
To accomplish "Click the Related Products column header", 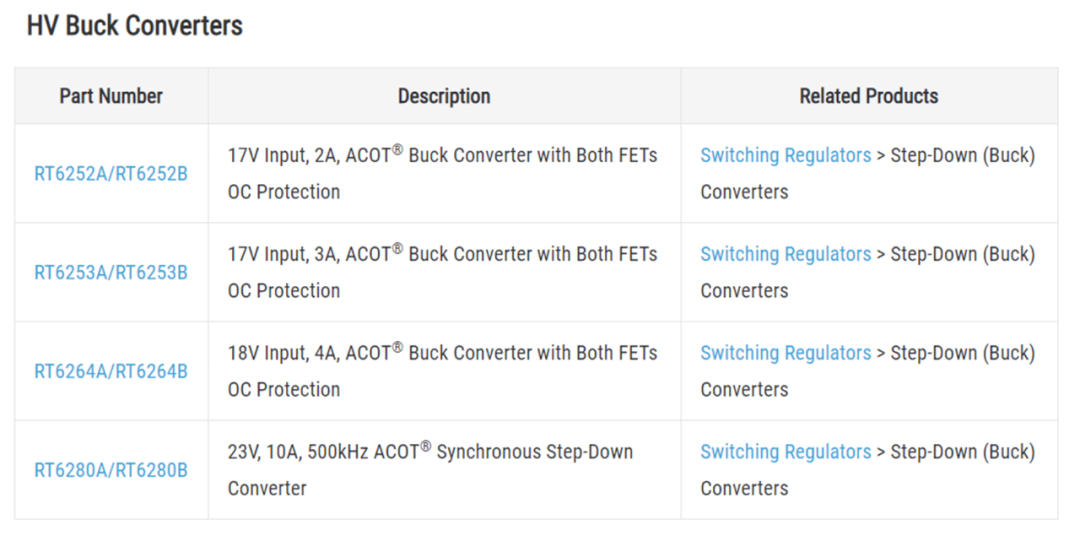I will coord(868,97).
